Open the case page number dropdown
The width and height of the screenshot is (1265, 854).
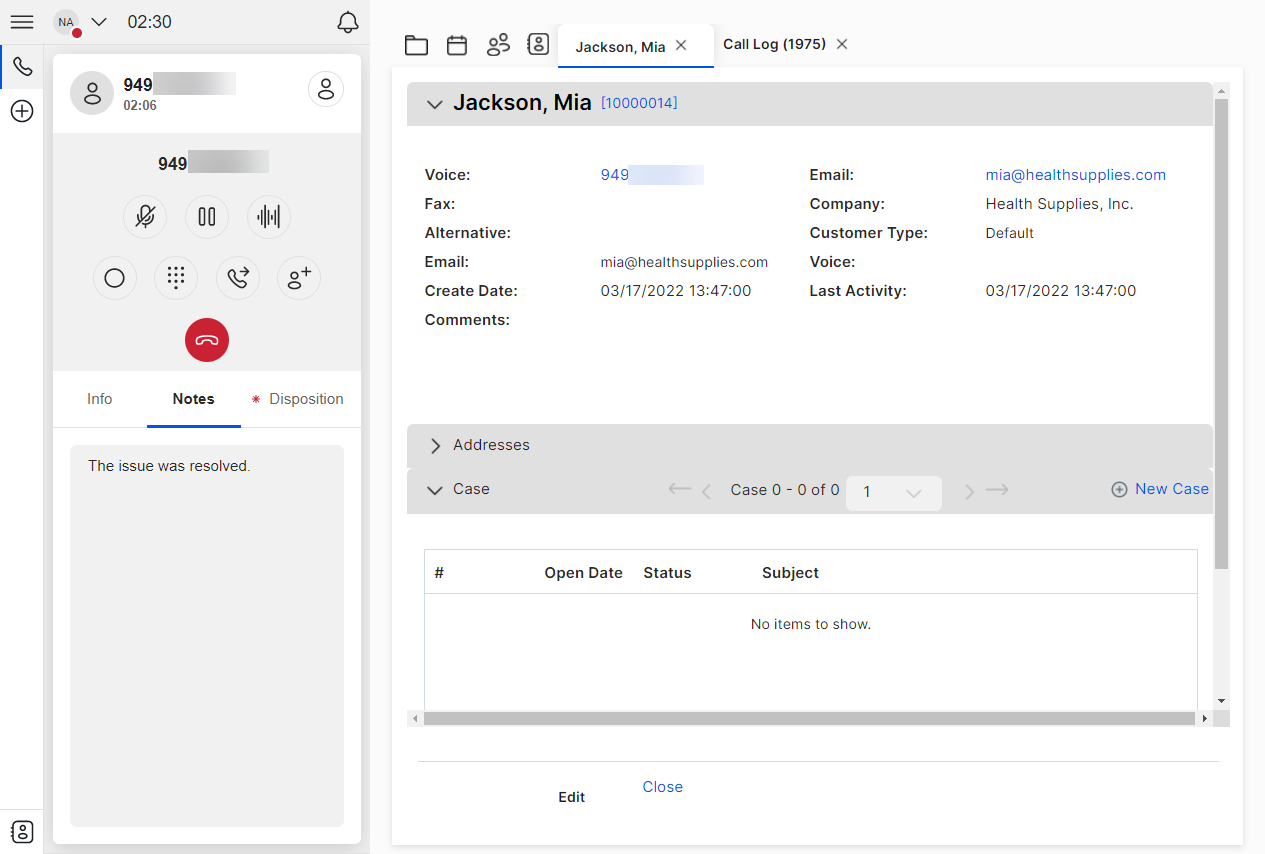pos(893,492)
